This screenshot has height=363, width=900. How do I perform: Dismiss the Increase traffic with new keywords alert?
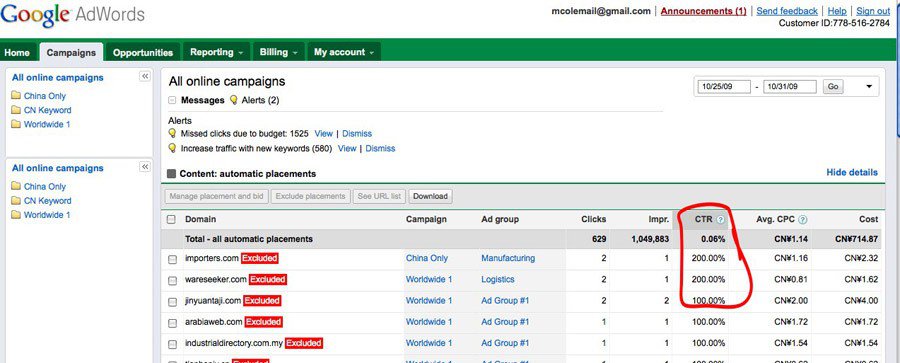381,148
